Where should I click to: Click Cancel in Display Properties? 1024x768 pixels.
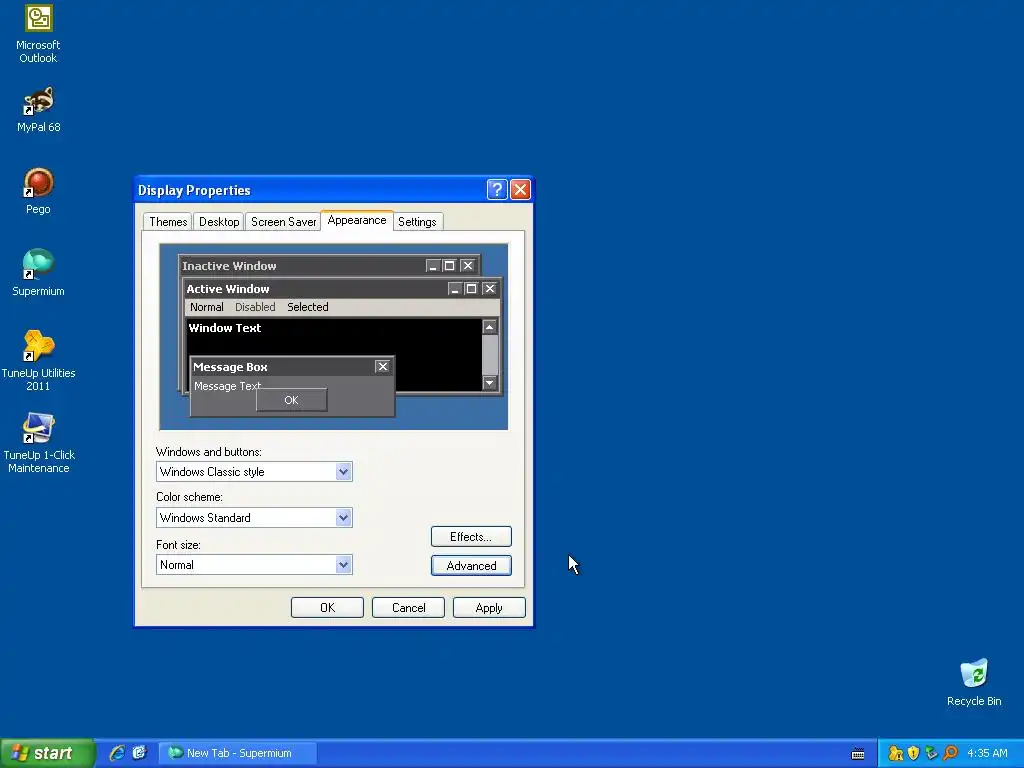[408, 607]
